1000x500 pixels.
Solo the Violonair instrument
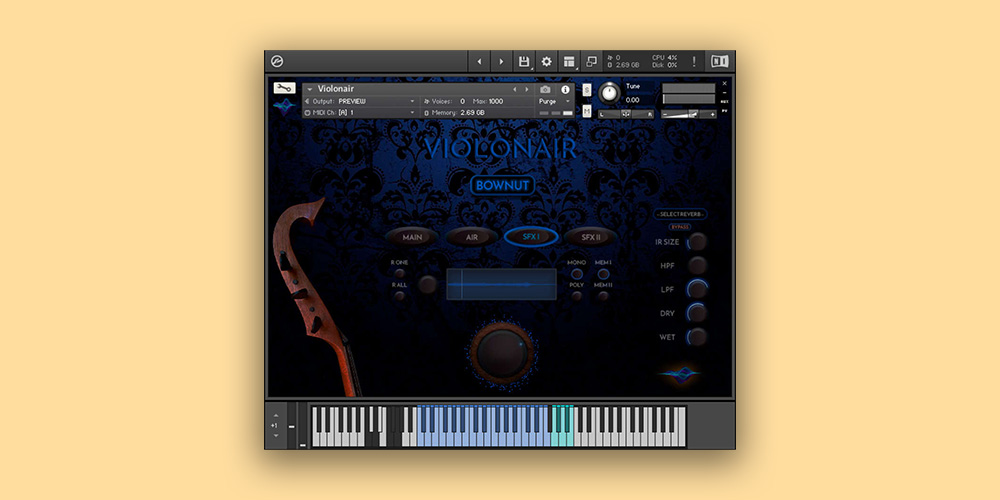click(x=586, y=87)
